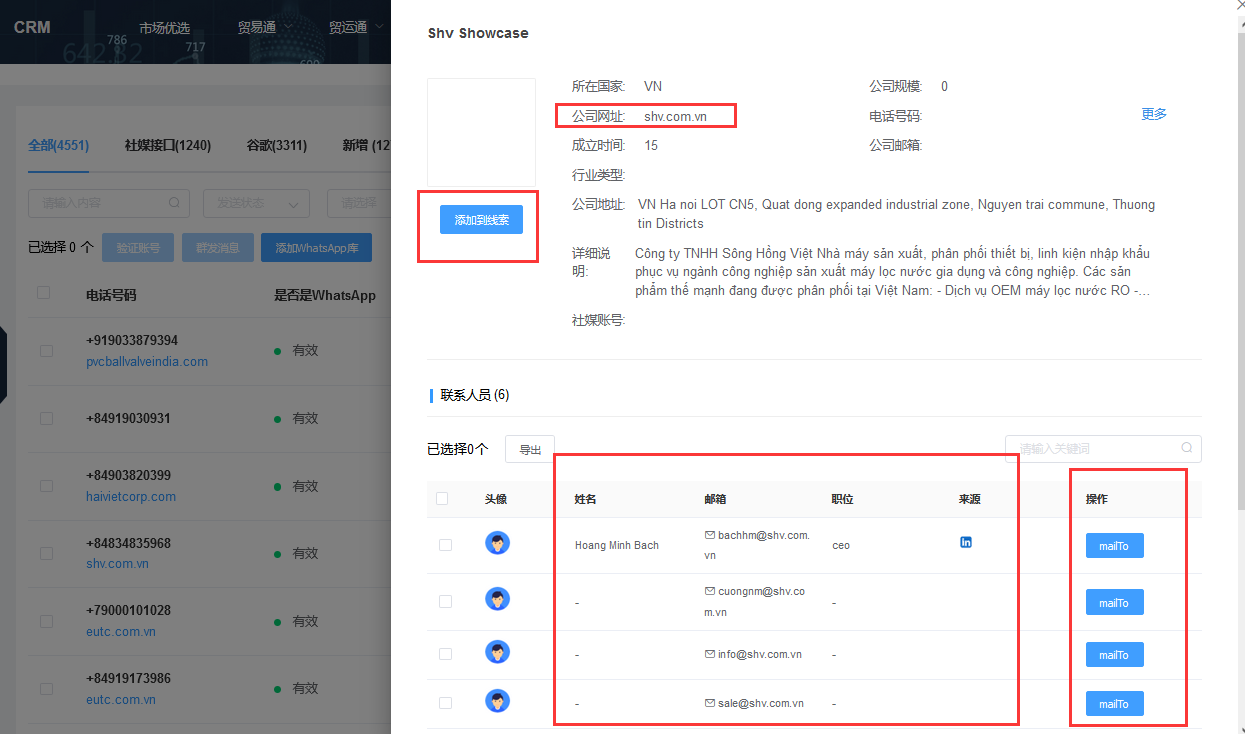Focus the 请输入关键词 contacts search field
This screenshot has width=1245, height=734.
[x=1103, y=449]
